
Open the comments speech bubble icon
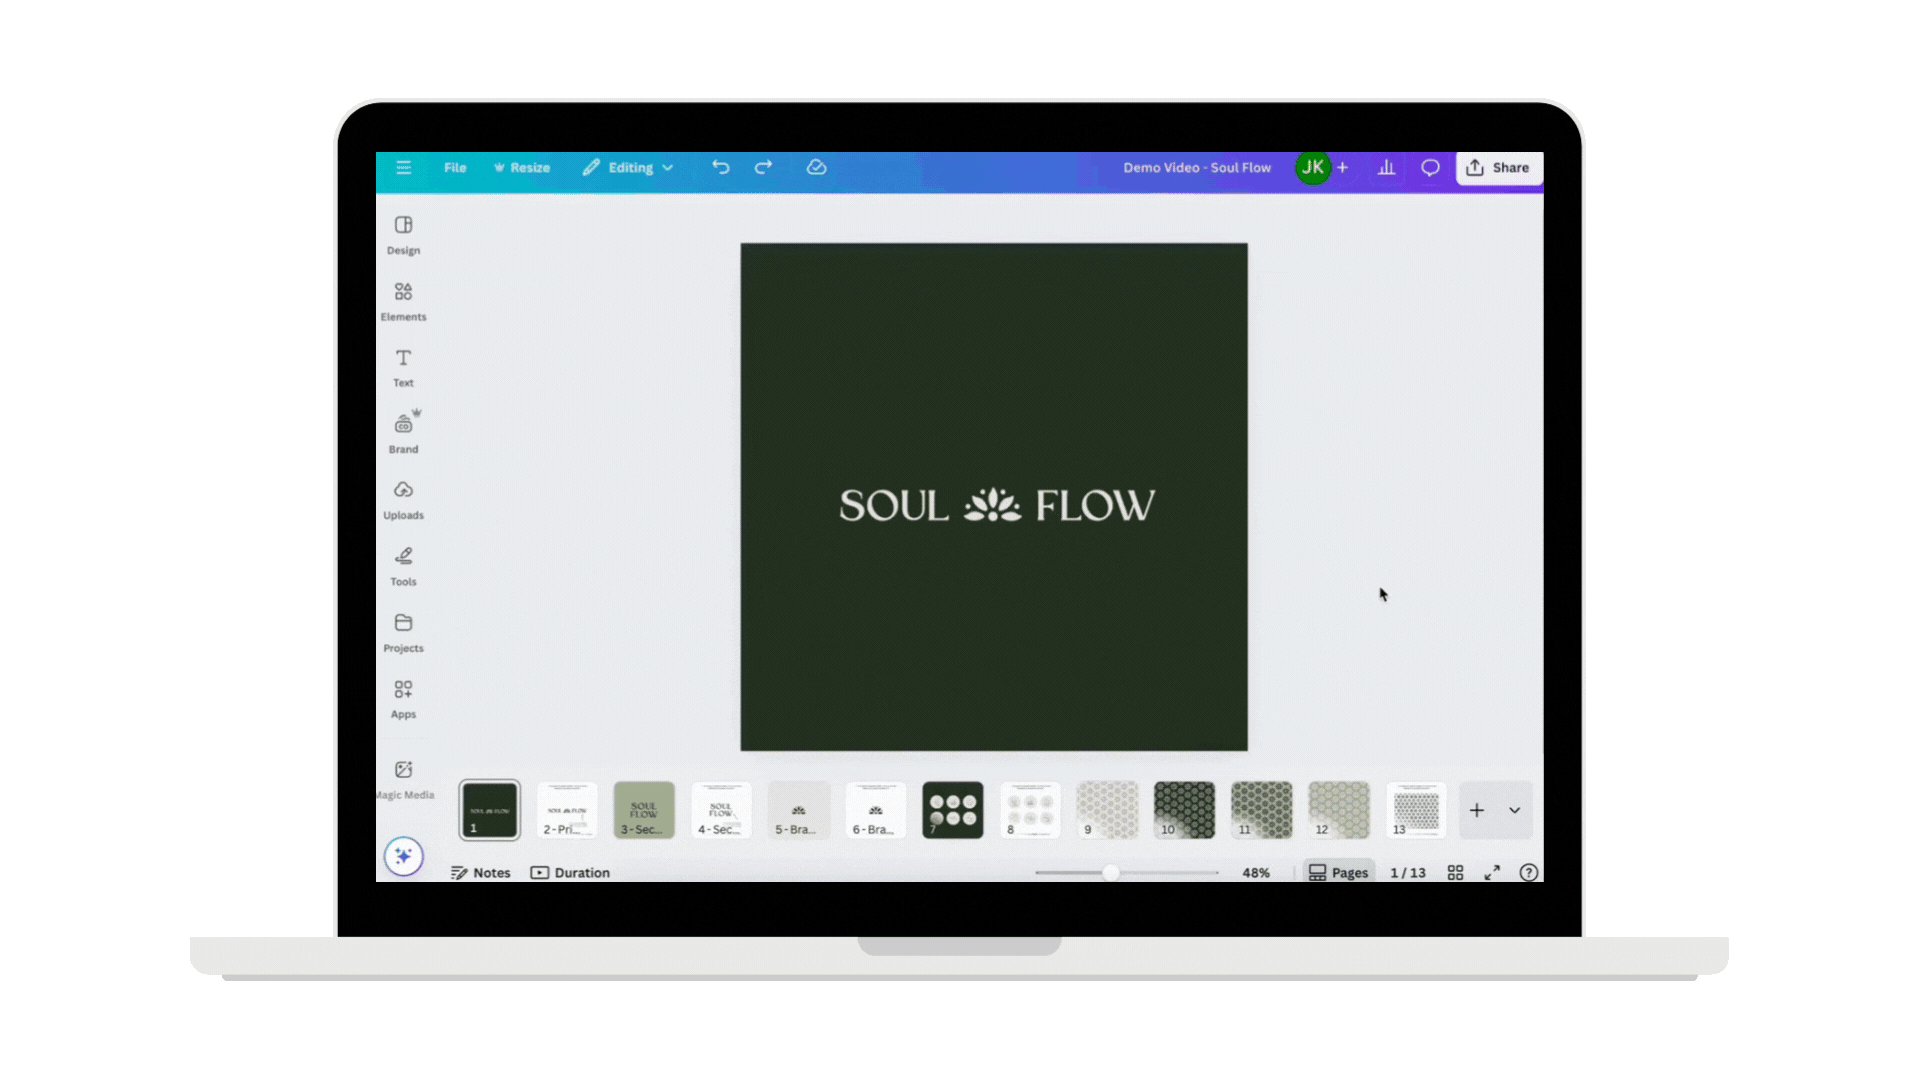pyautogui.click(x=1430, y=167)
